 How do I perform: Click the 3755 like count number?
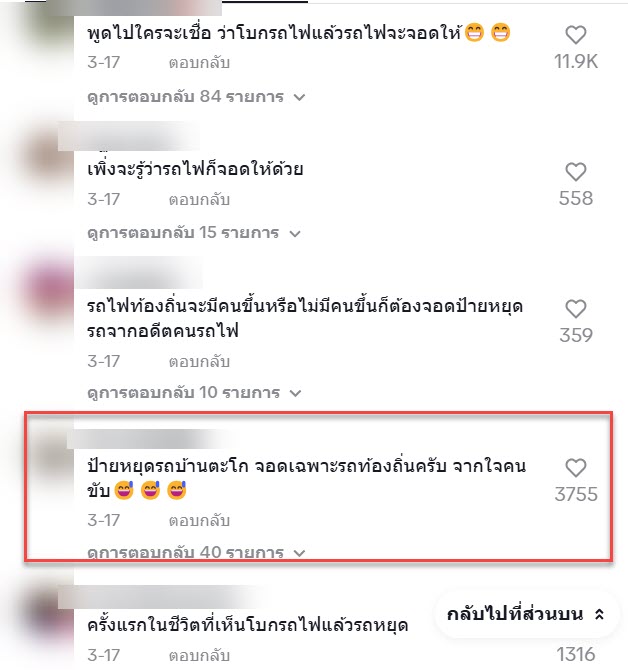click(576, 494)
